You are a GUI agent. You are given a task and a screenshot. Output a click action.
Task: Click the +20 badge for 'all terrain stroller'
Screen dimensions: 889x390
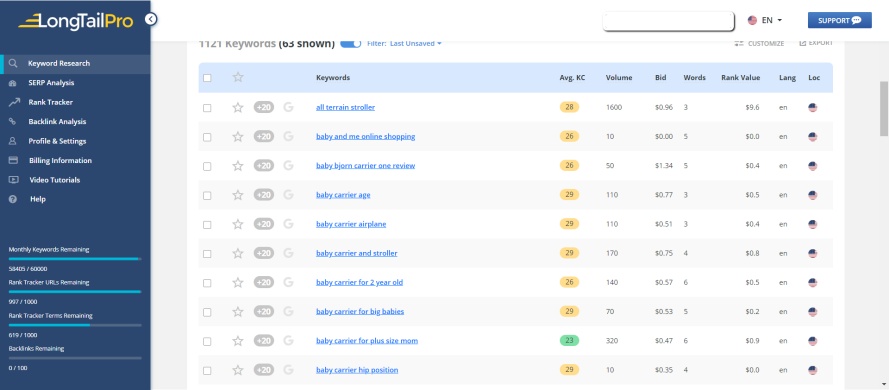pos(264,107)
